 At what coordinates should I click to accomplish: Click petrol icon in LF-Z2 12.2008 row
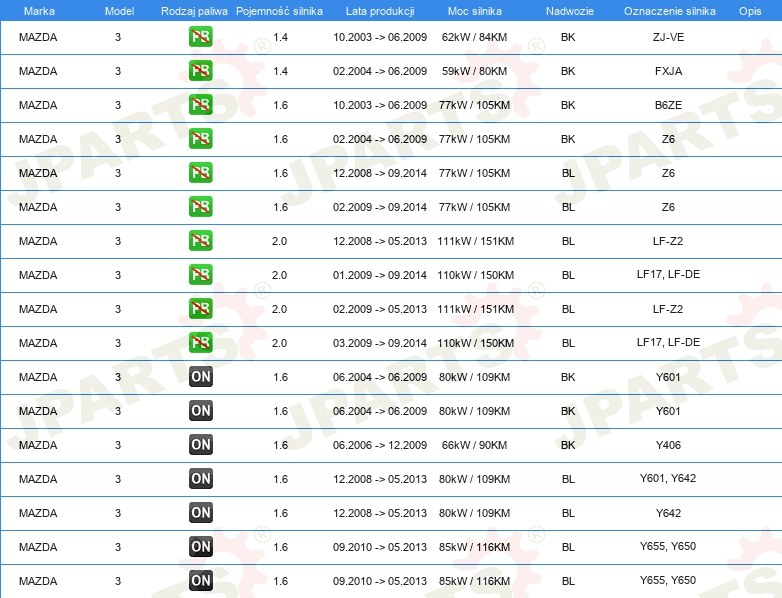(x=200, y=241)
